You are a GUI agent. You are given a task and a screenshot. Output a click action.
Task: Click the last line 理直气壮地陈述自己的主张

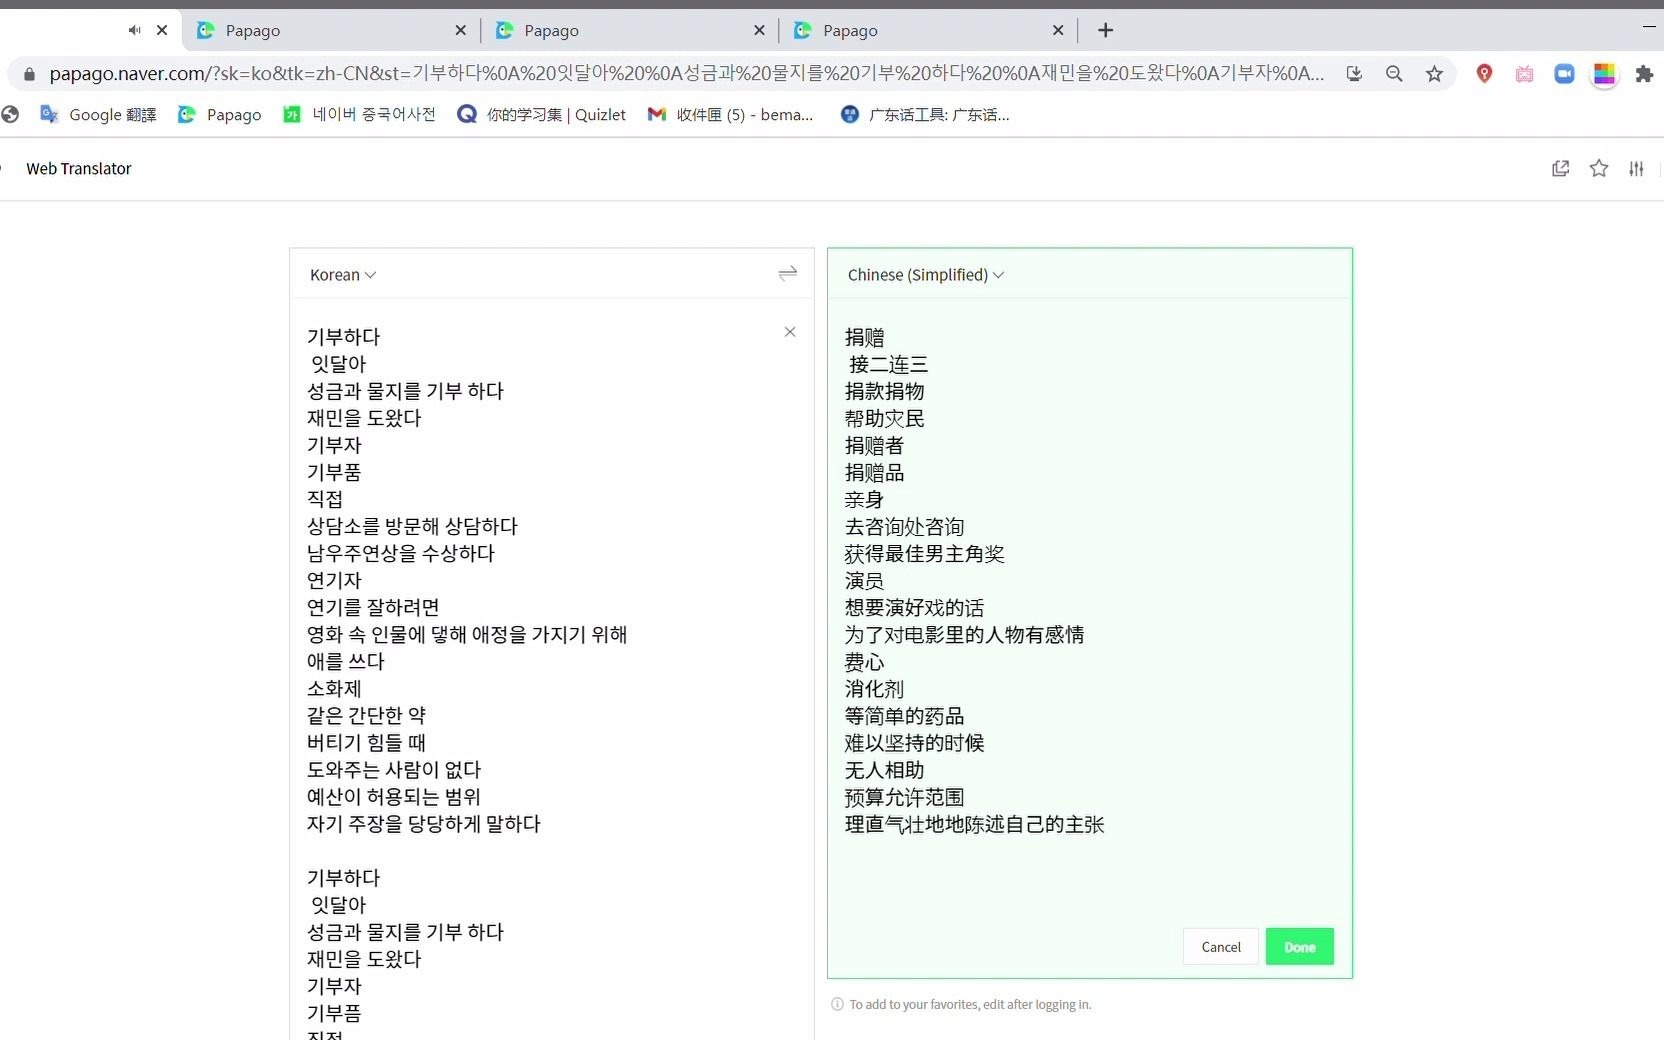click(975, 824)
